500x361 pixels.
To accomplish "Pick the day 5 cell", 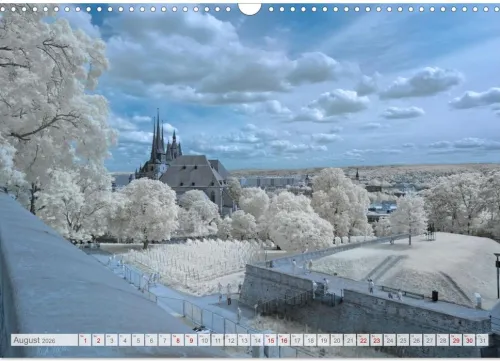I will (x=138, y=340).
